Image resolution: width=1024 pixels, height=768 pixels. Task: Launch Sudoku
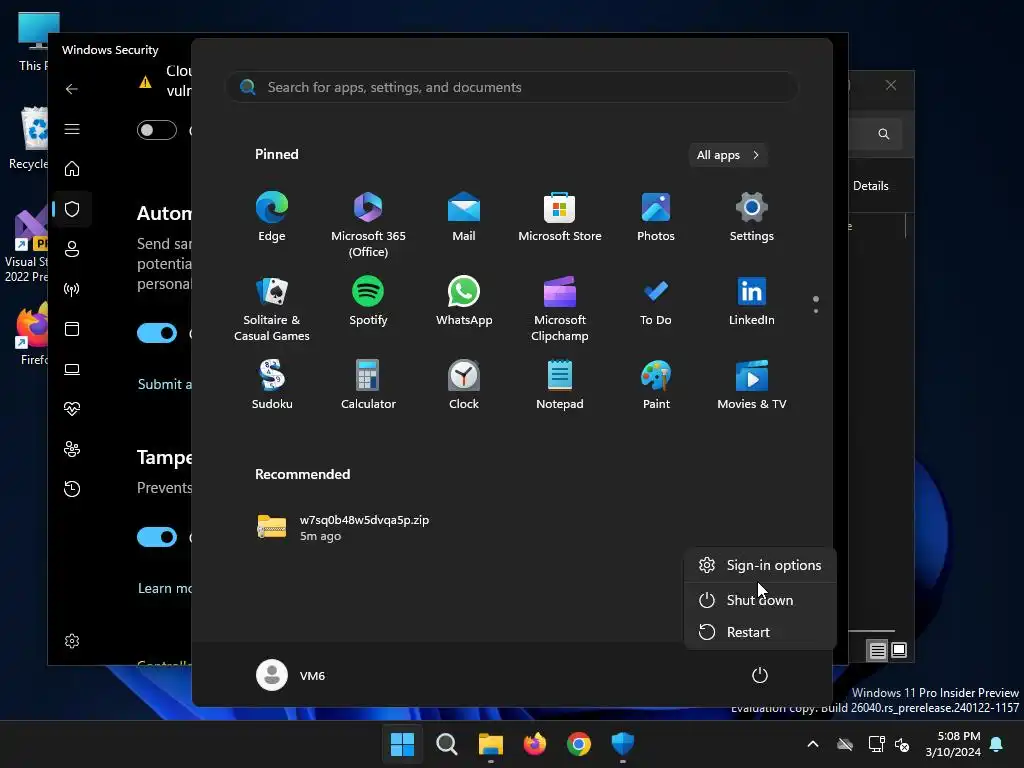272,385
